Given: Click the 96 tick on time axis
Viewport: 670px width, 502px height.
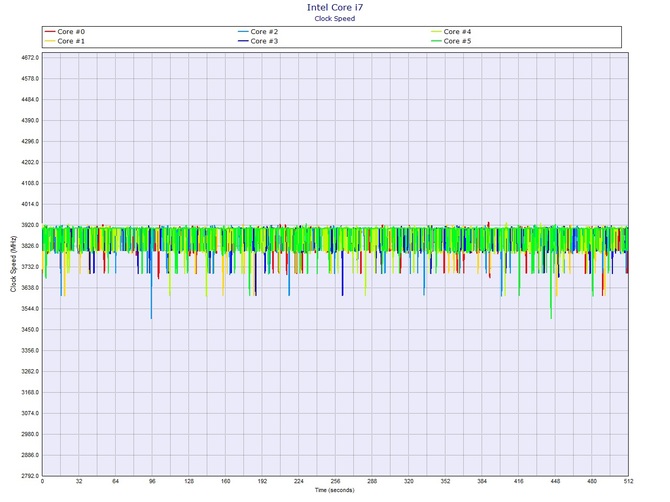Looking at the screenshot, I should tap(152, 481).
